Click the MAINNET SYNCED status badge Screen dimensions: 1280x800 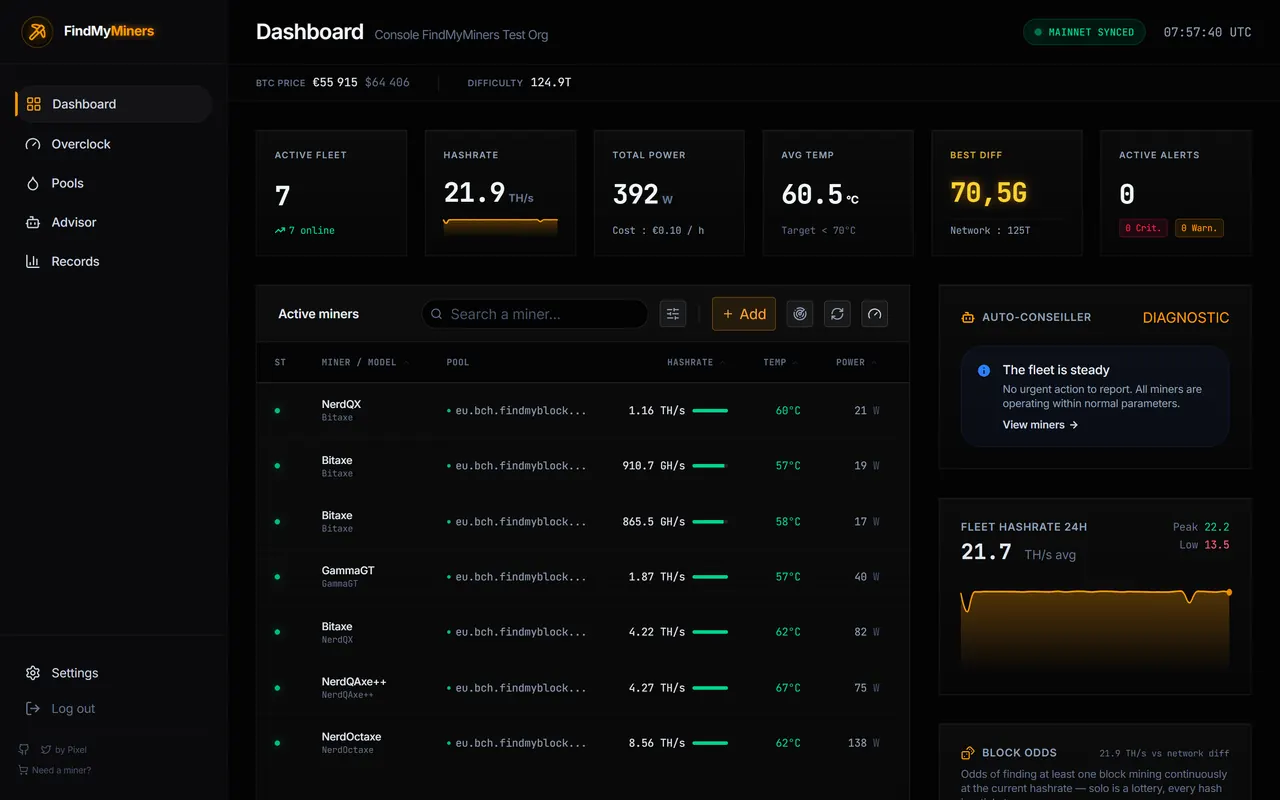pos(1084,32)
